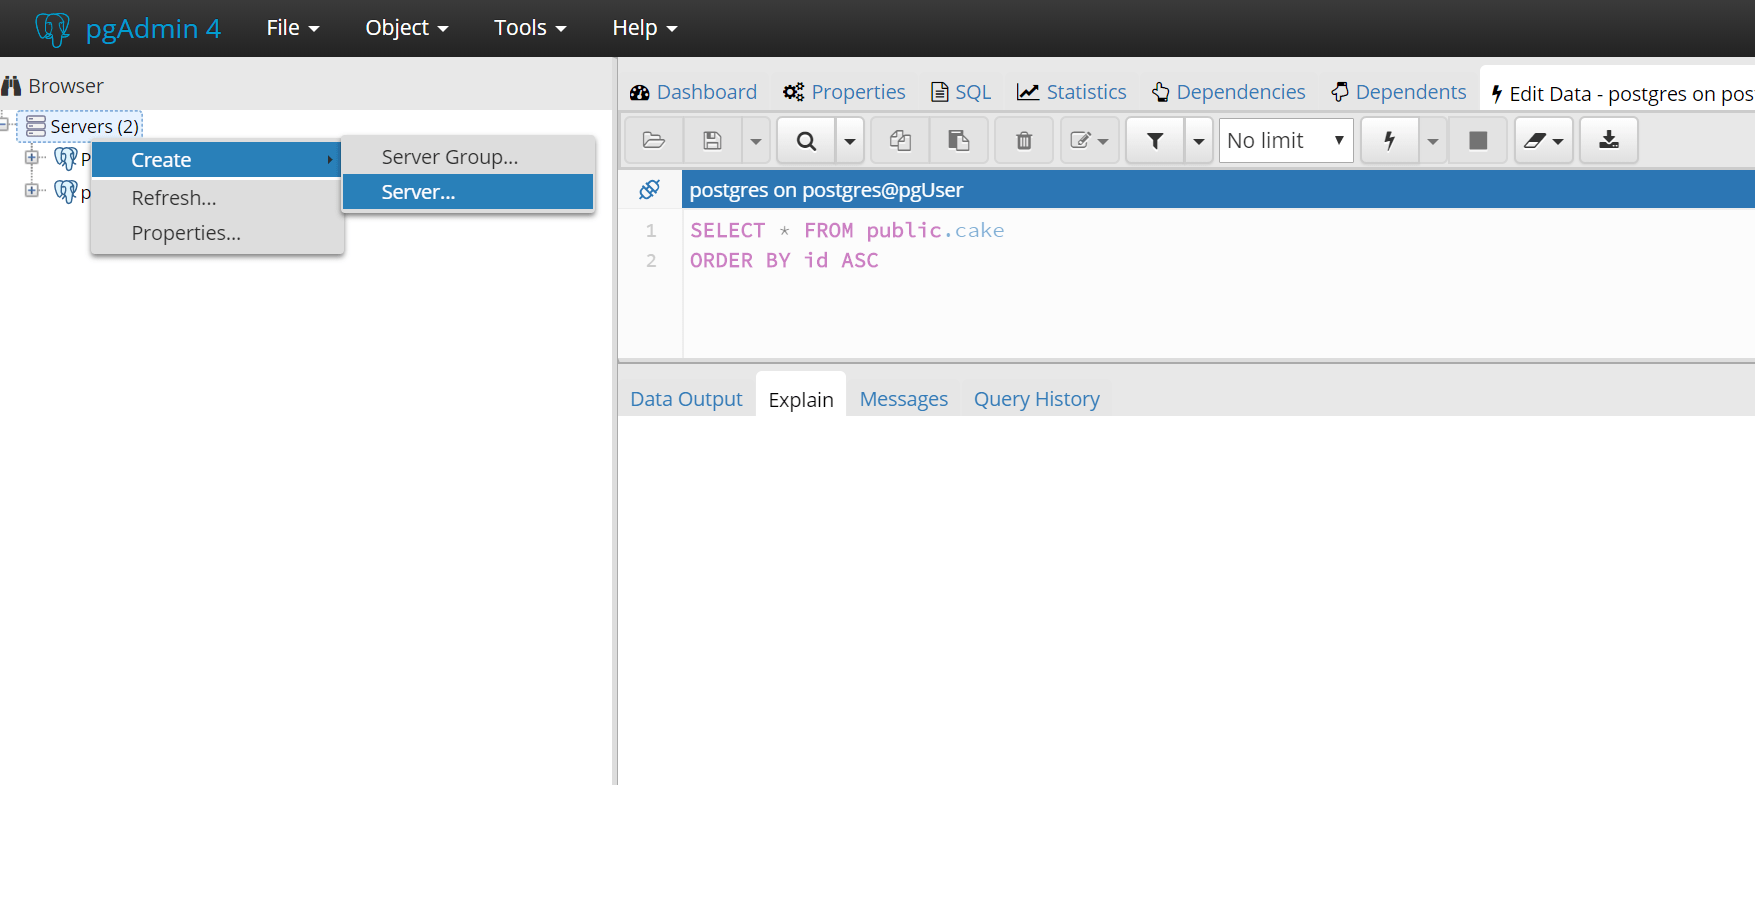
Task: Click the Stop query square button
Action: 1477,141
